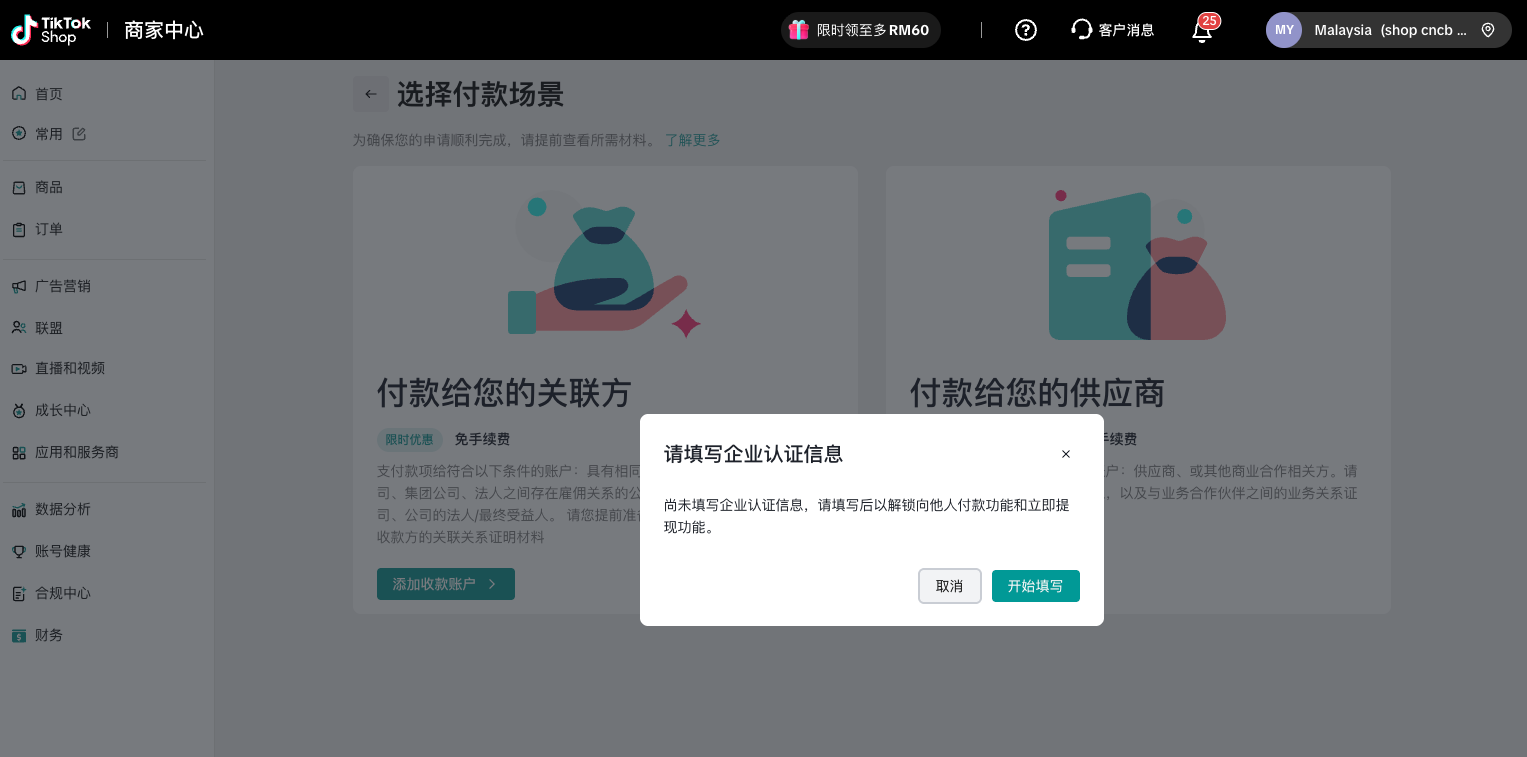Open the help question mark icon
Image resolution: width=1527 pixels, height=757 pixels.
pyautogui.click(x=1025, y=30)
